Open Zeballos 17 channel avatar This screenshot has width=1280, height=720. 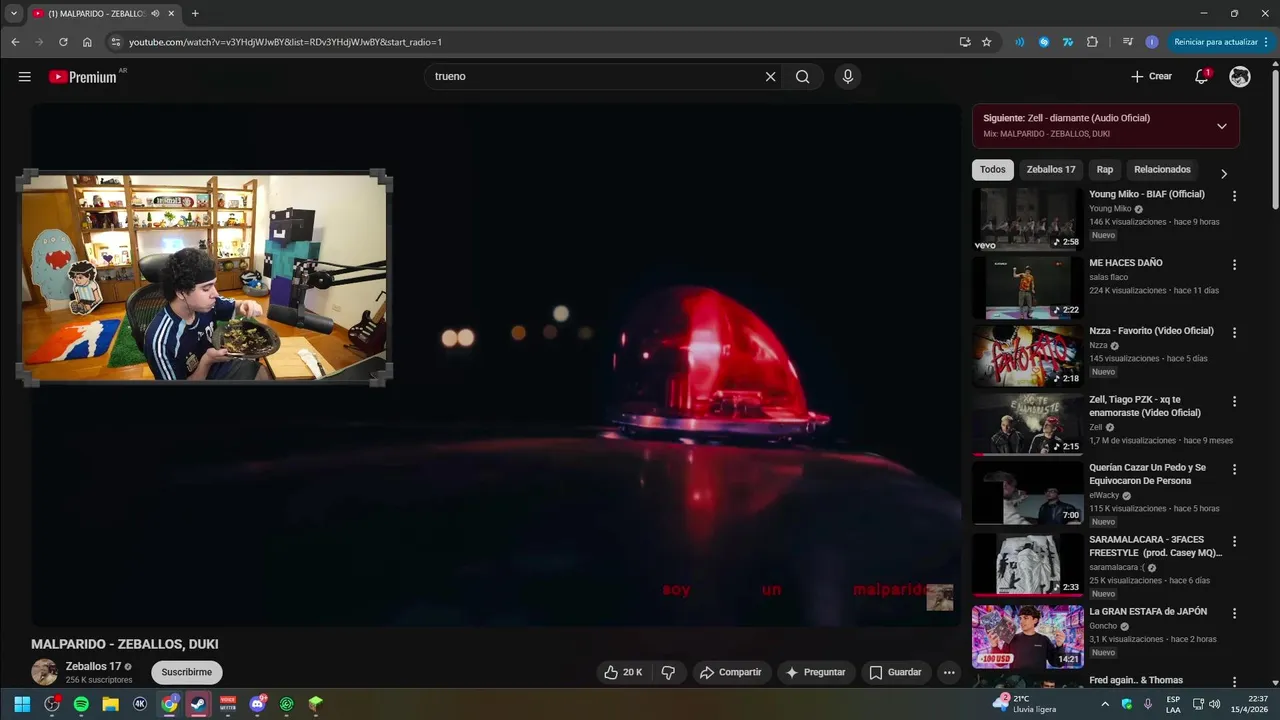click(x=44, y=672)
